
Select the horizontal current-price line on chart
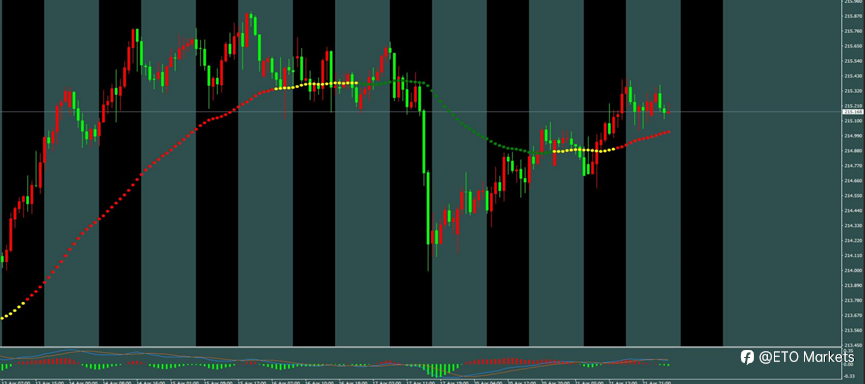click(x=421, y=112)
